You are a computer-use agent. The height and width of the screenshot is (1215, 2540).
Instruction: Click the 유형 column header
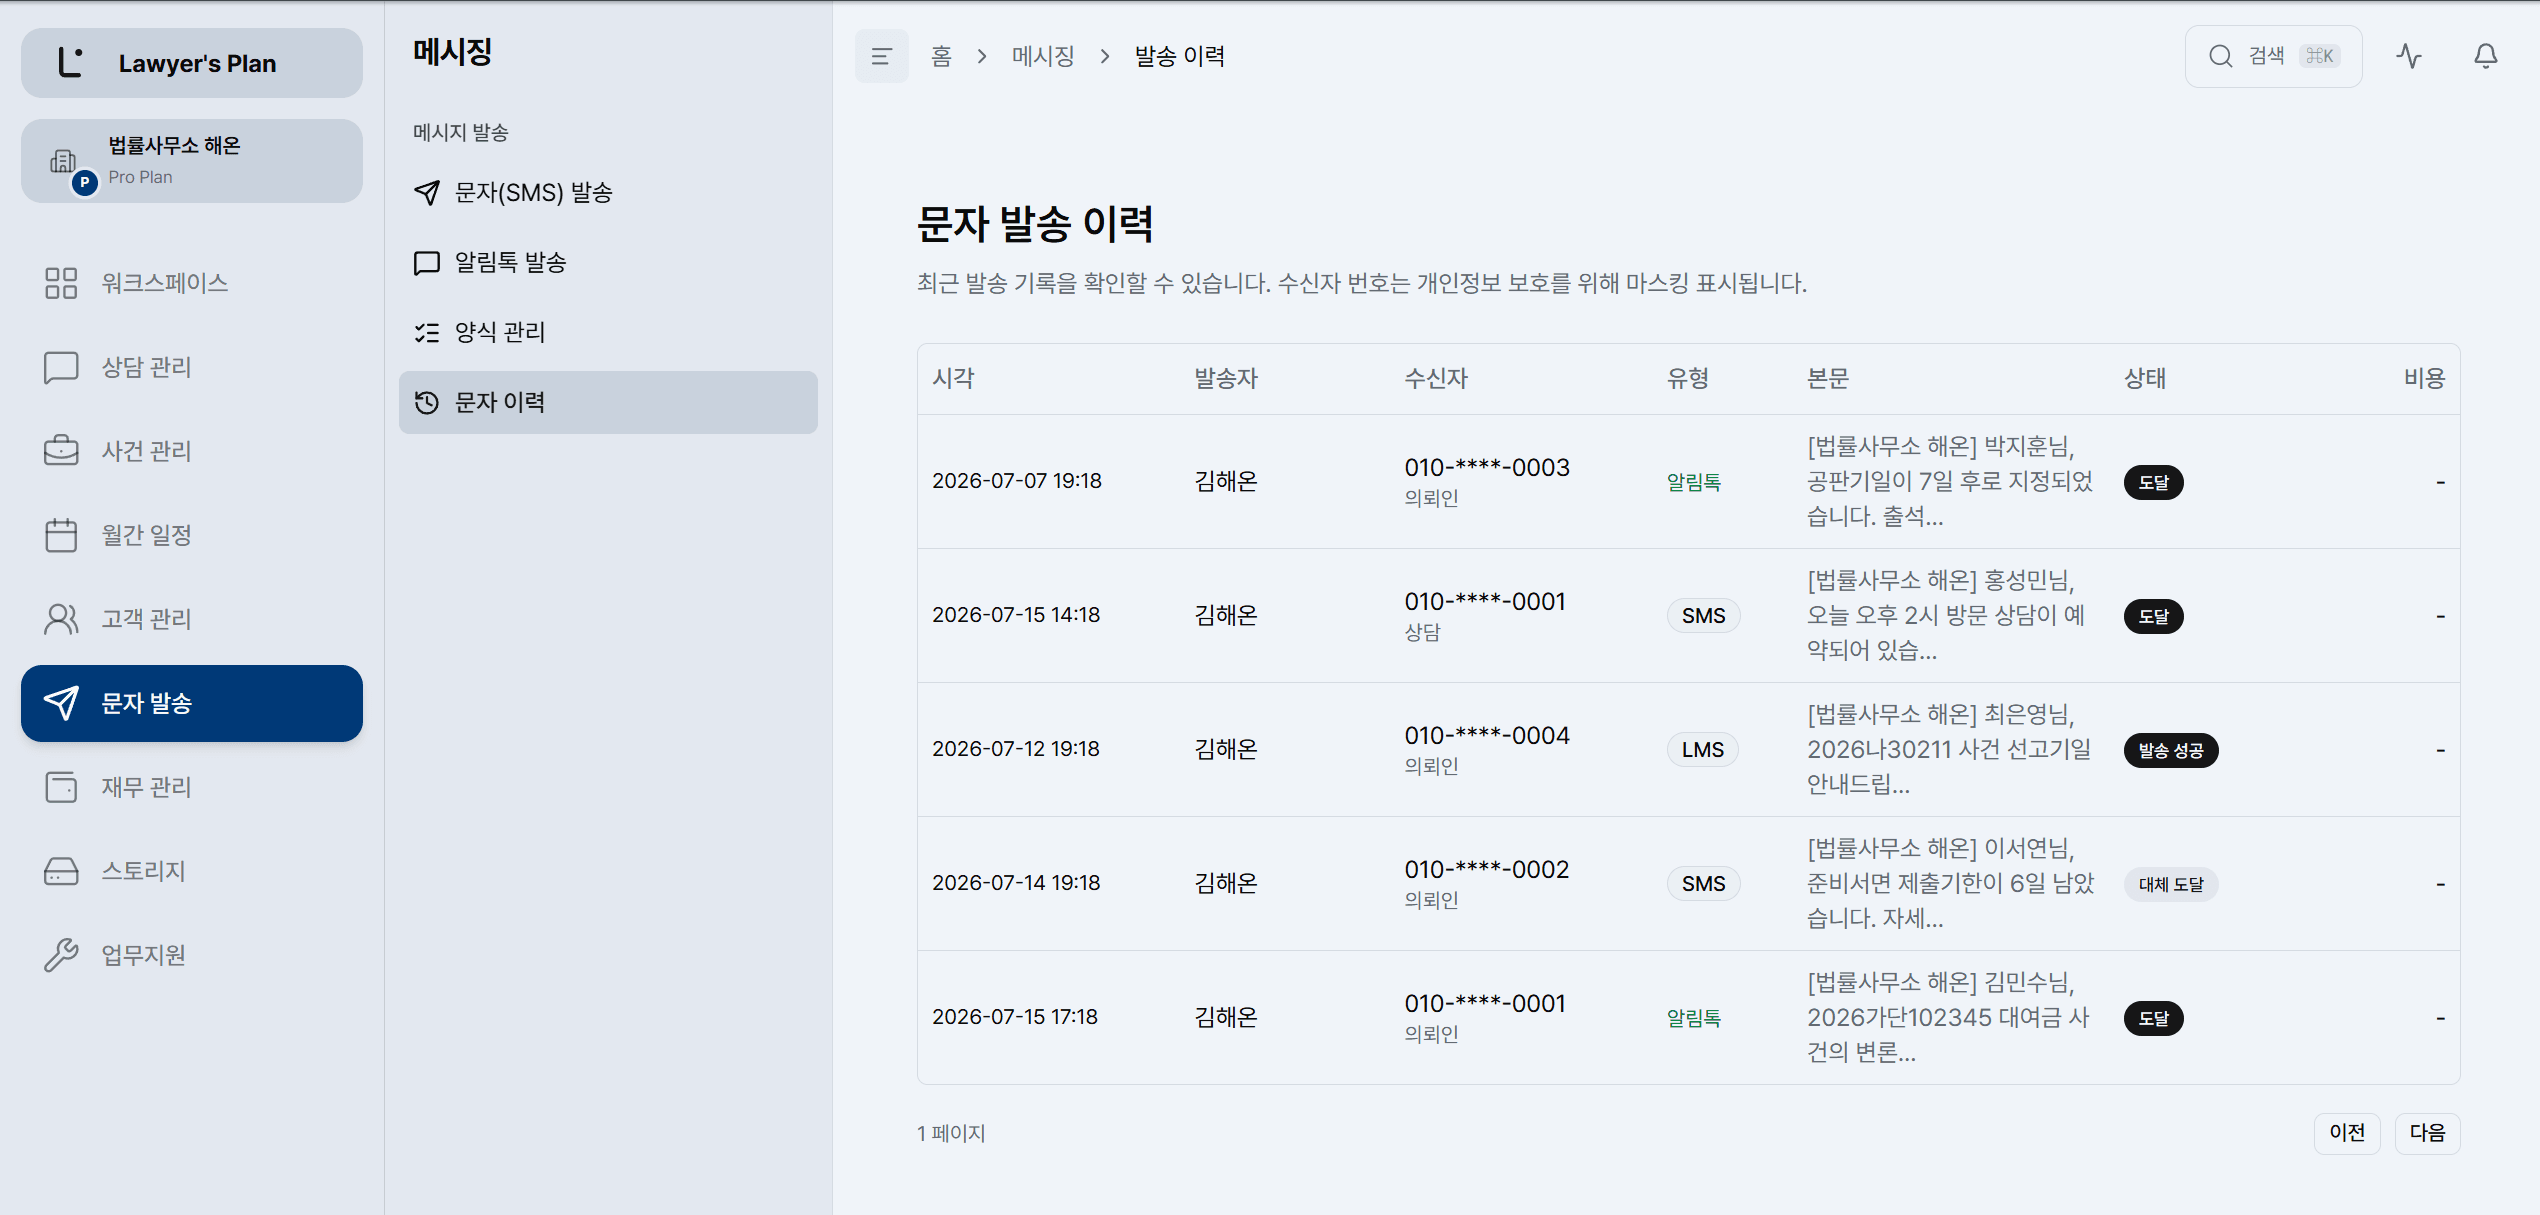point(1688,379)
